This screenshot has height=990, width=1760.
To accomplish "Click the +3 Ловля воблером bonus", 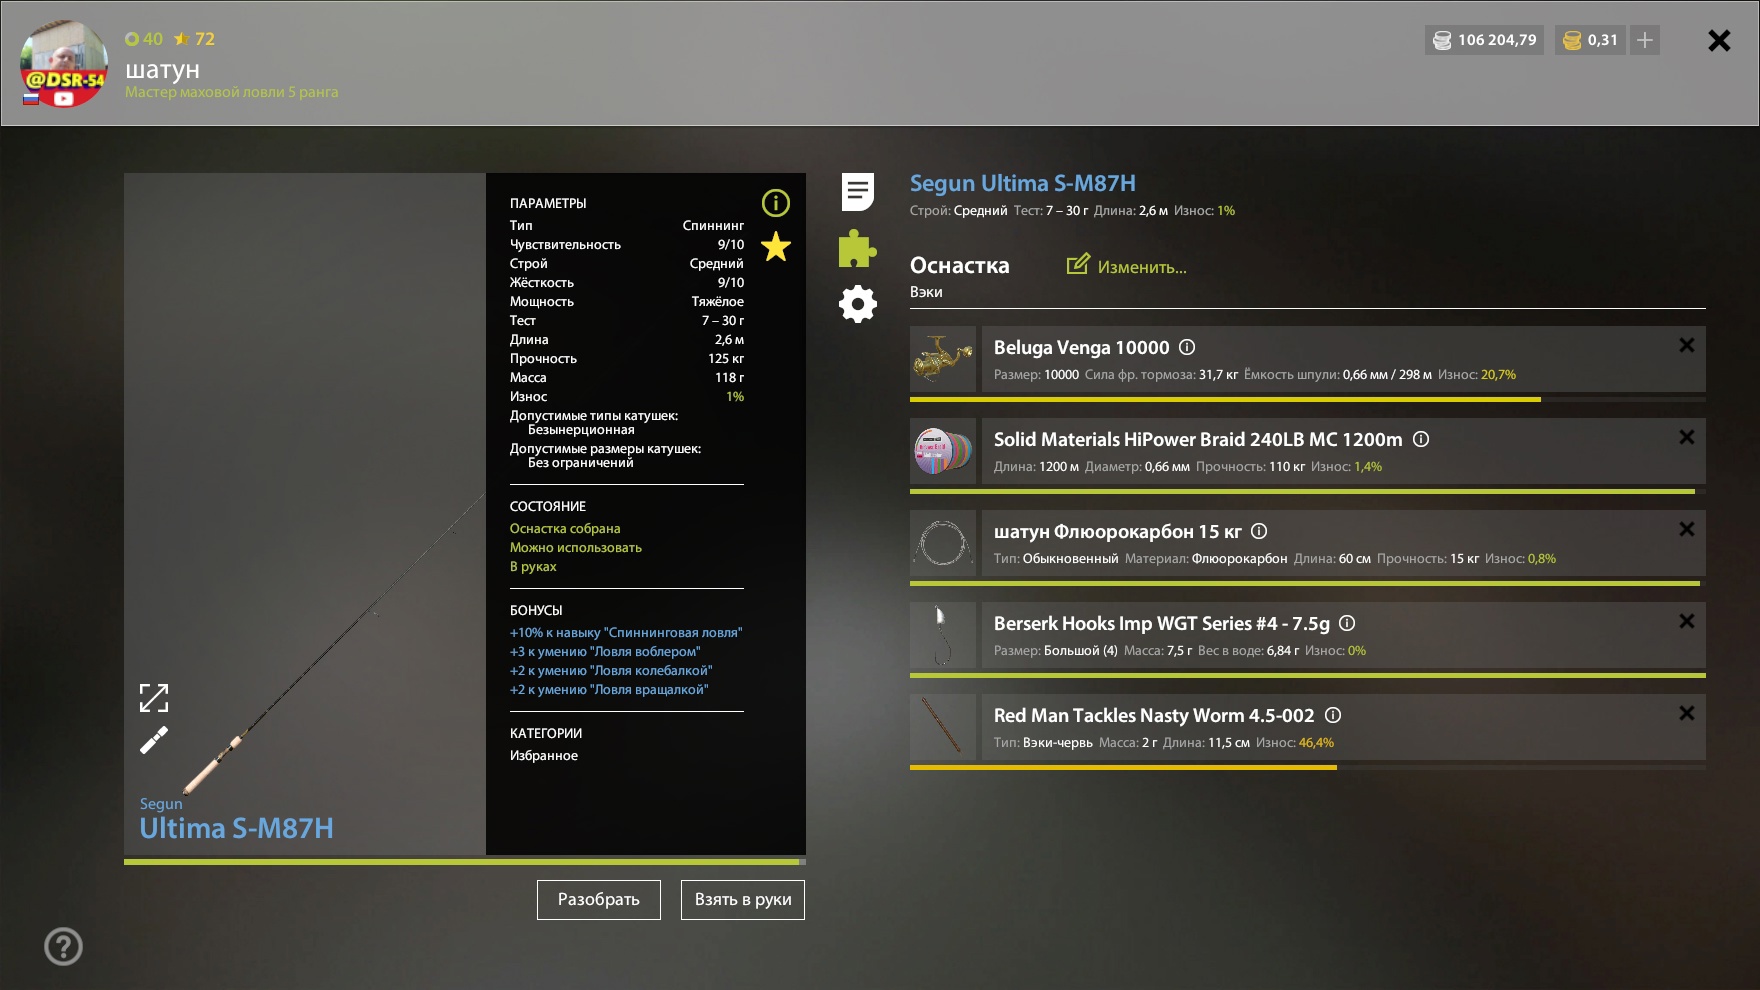I will tap(605, 651).
